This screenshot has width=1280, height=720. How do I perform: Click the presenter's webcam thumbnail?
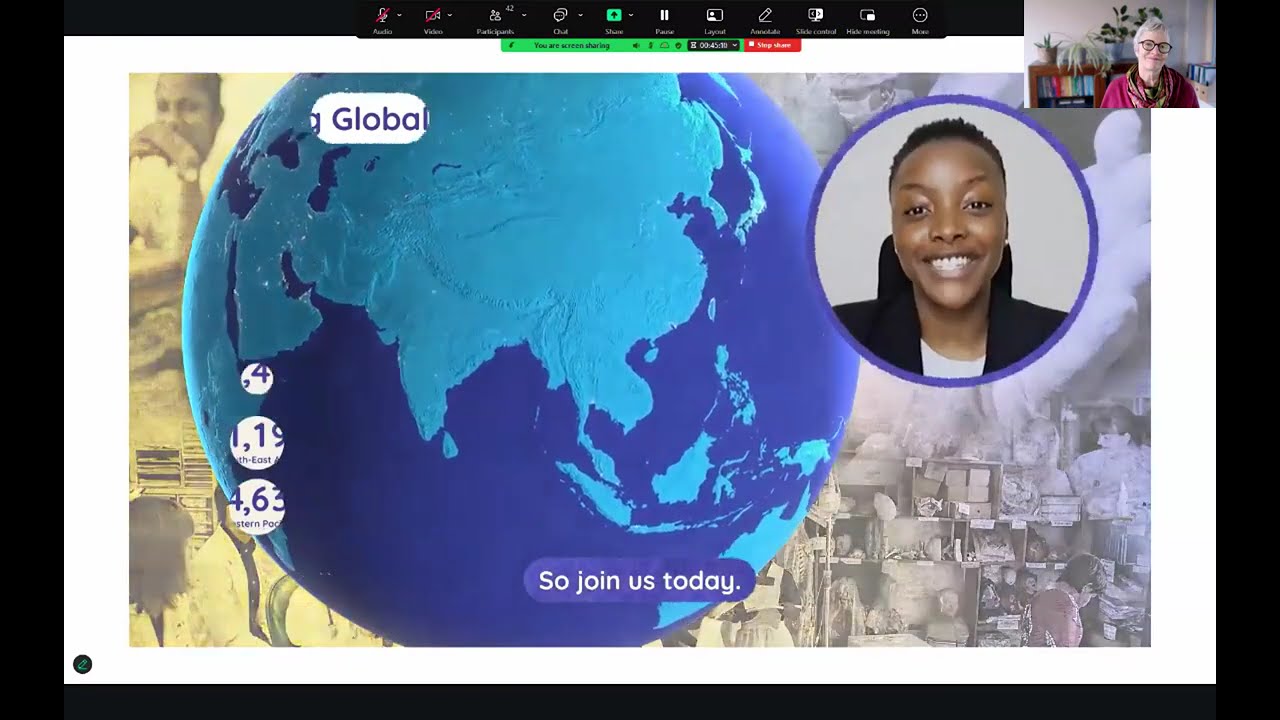tap(1120, 54)
